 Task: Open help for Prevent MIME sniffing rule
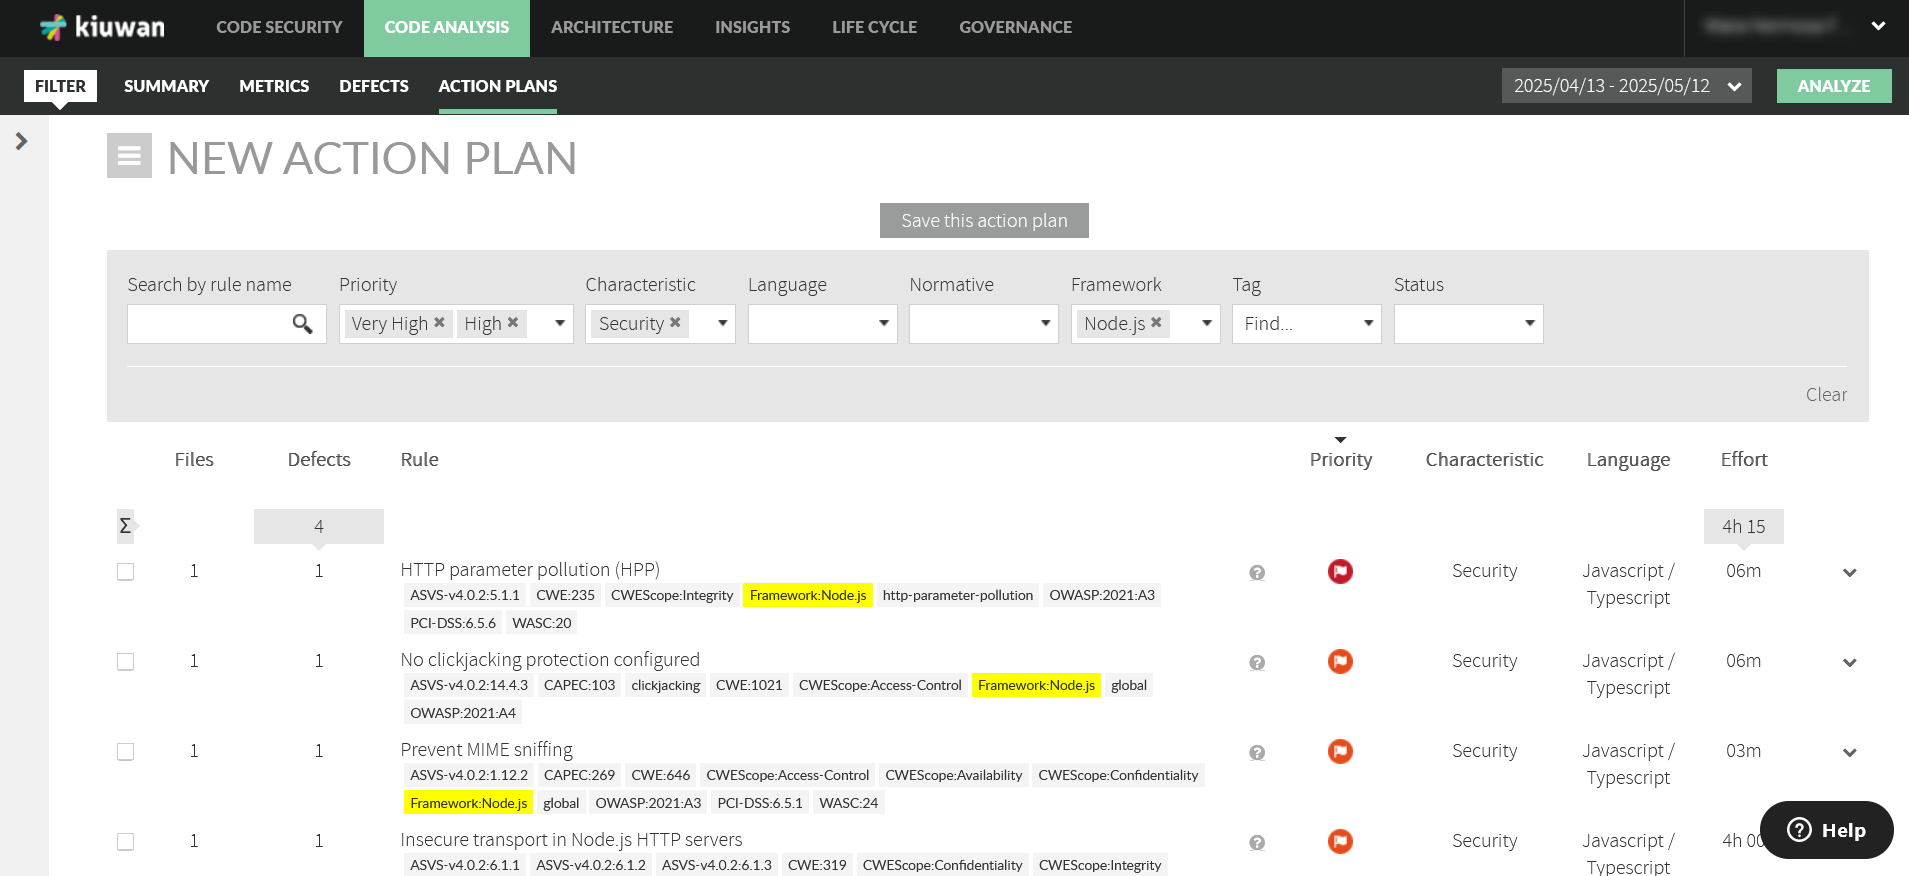(x=1257, y=752)
